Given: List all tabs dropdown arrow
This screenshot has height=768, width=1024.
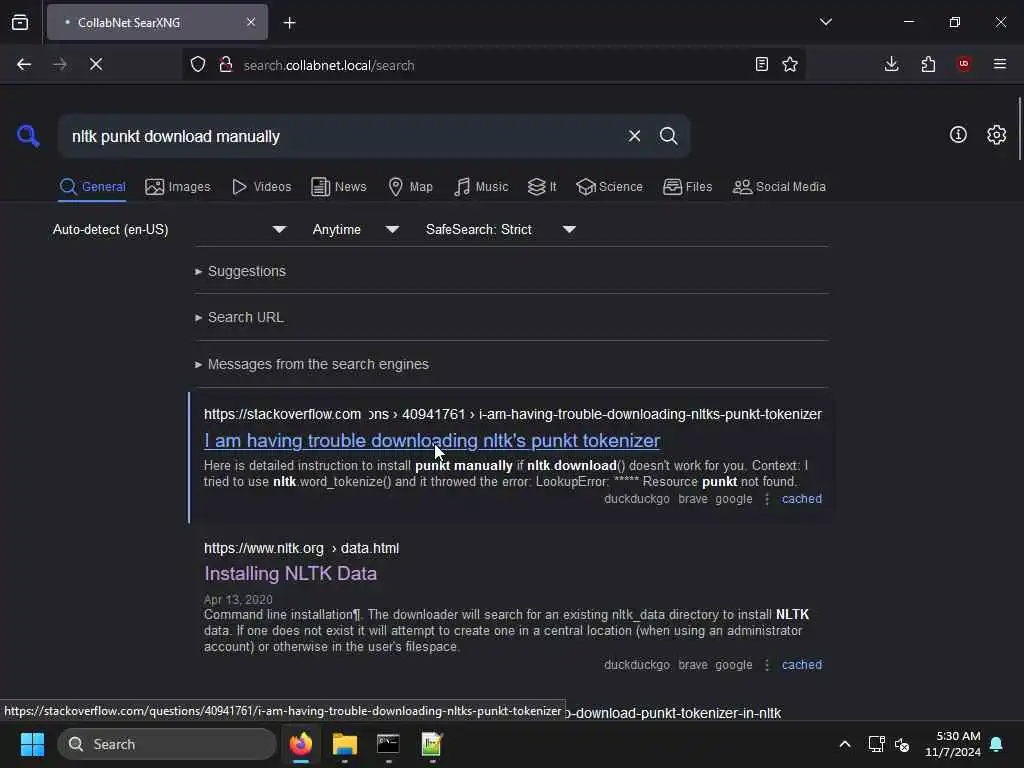Looking at the screenshot, I should point(825,22).
